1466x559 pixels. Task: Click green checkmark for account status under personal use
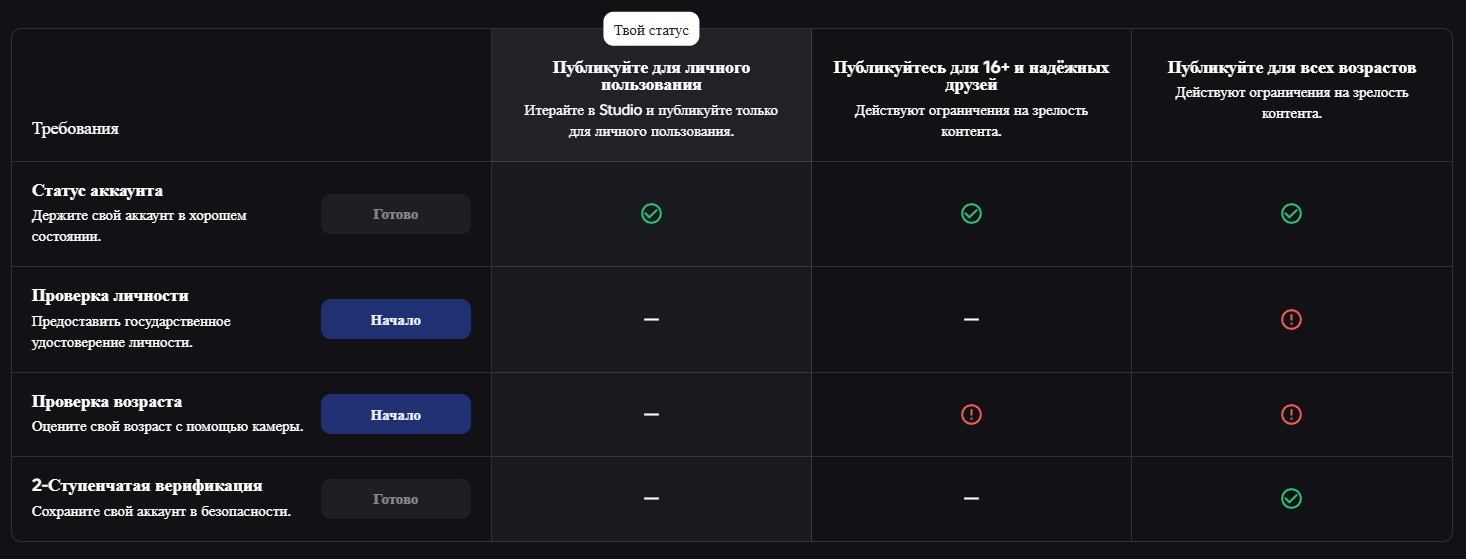[x=651, y=213]
